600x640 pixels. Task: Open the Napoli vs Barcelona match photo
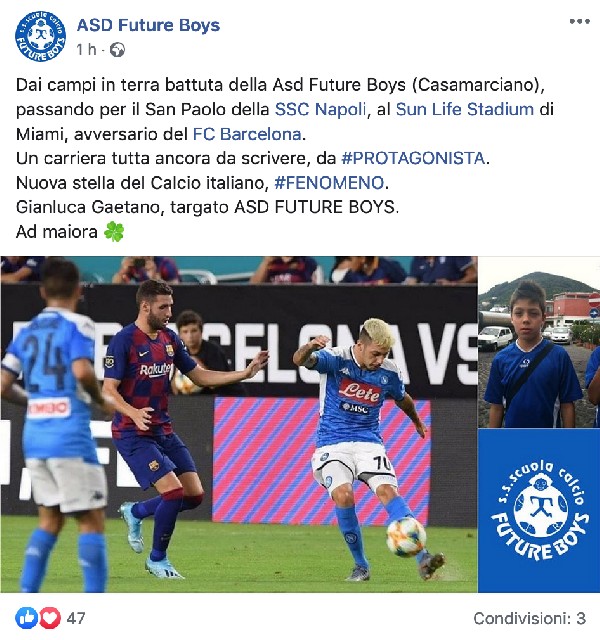point(239,424)
